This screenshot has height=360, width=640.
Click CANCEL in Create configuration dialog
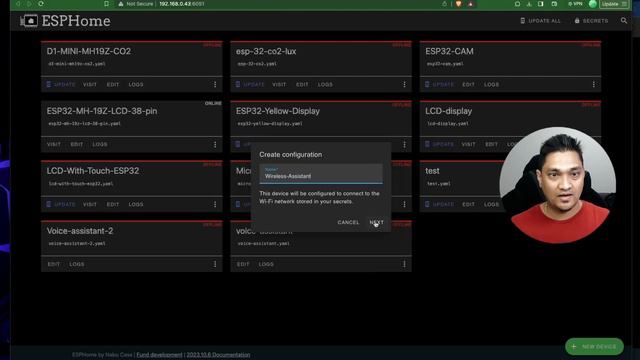click(348, 222)
